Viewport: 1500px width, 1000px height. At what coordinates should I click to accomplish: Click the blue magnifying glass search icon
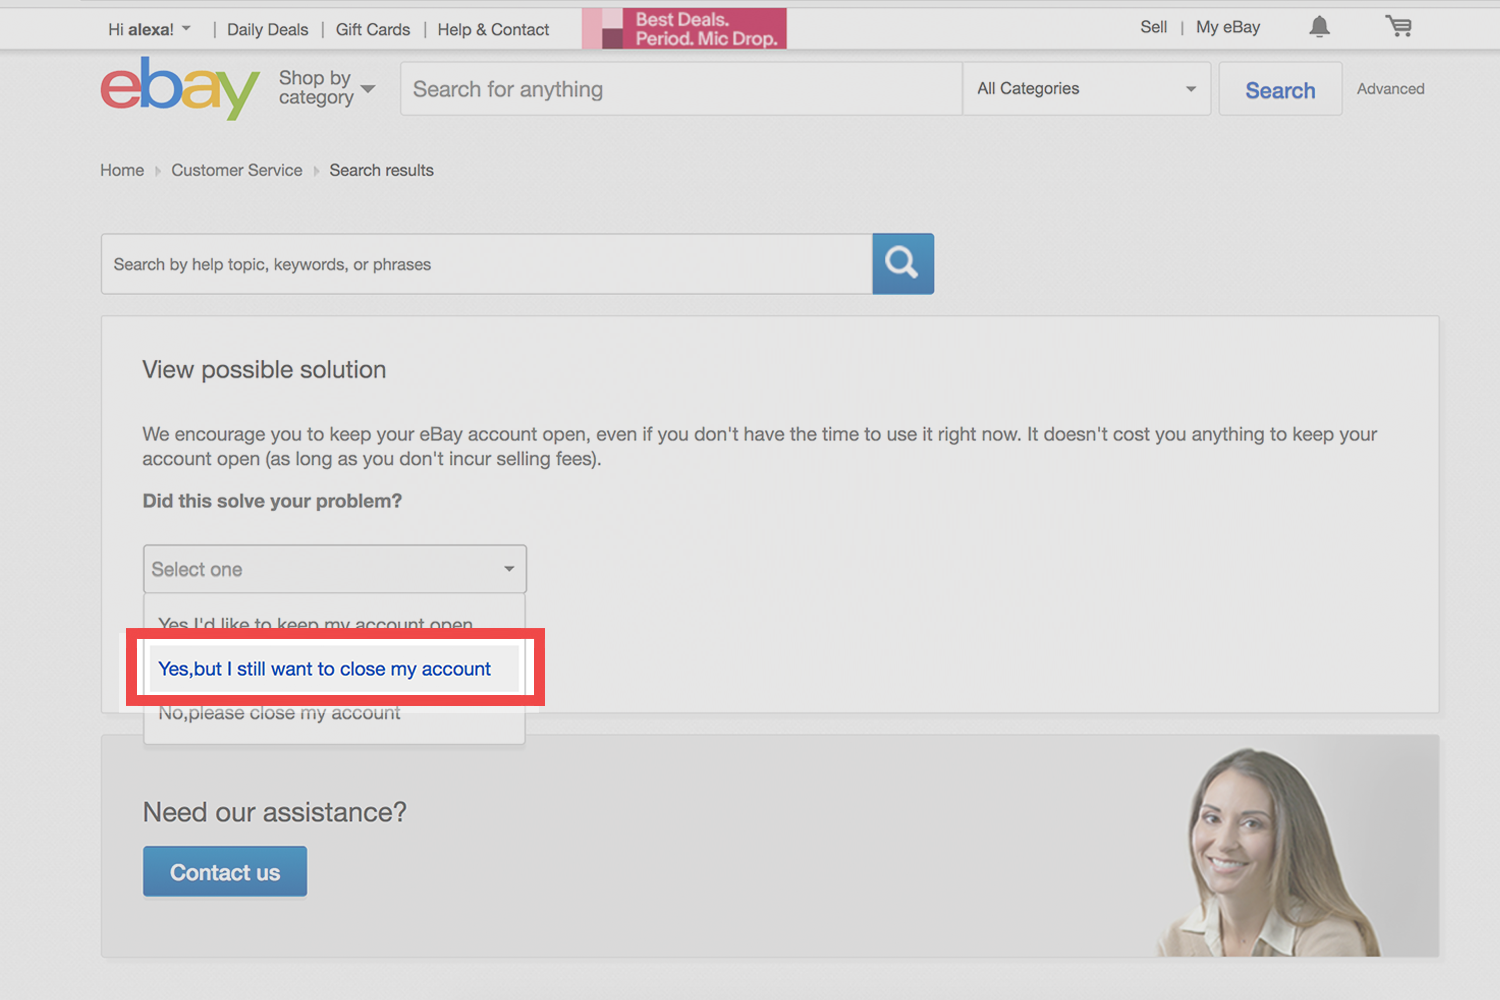(x=902, y=263)
